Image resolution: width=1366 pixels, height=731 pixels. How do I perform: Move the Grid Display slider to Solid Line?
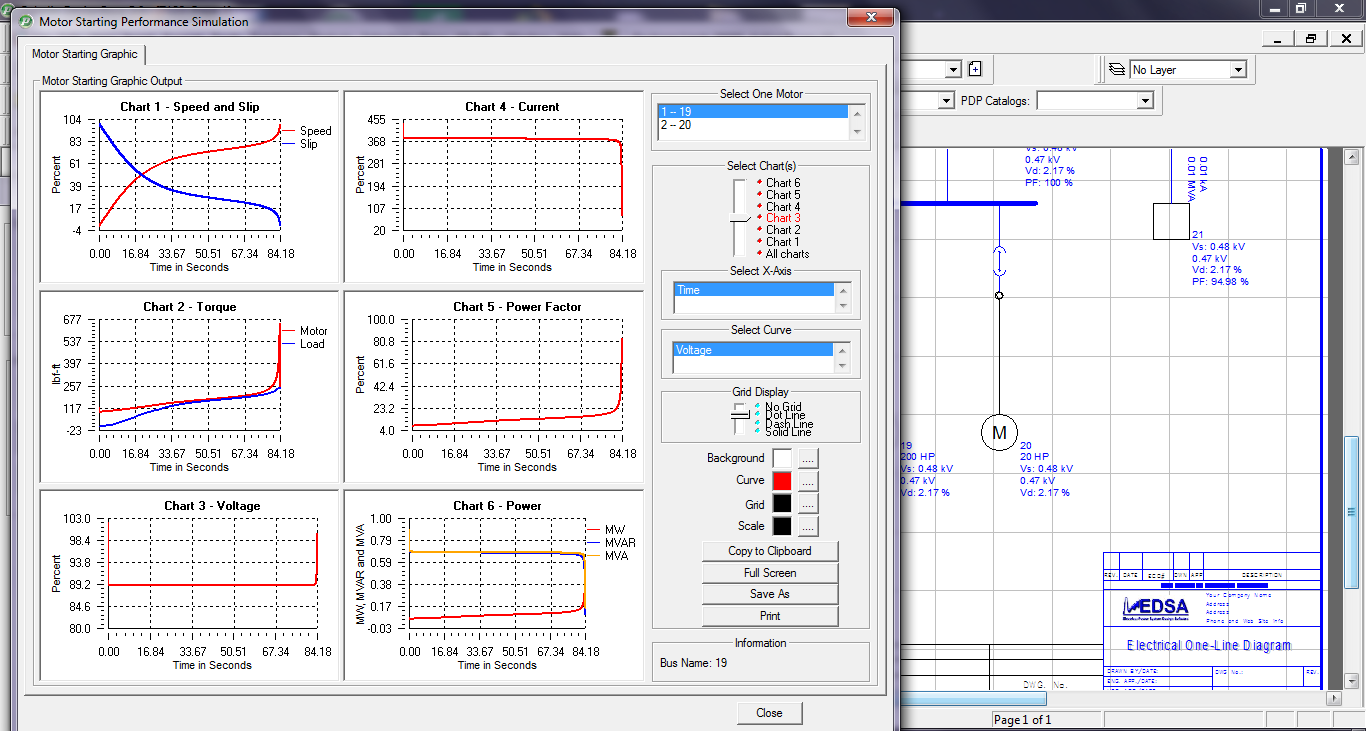click(x=741, y=433)
